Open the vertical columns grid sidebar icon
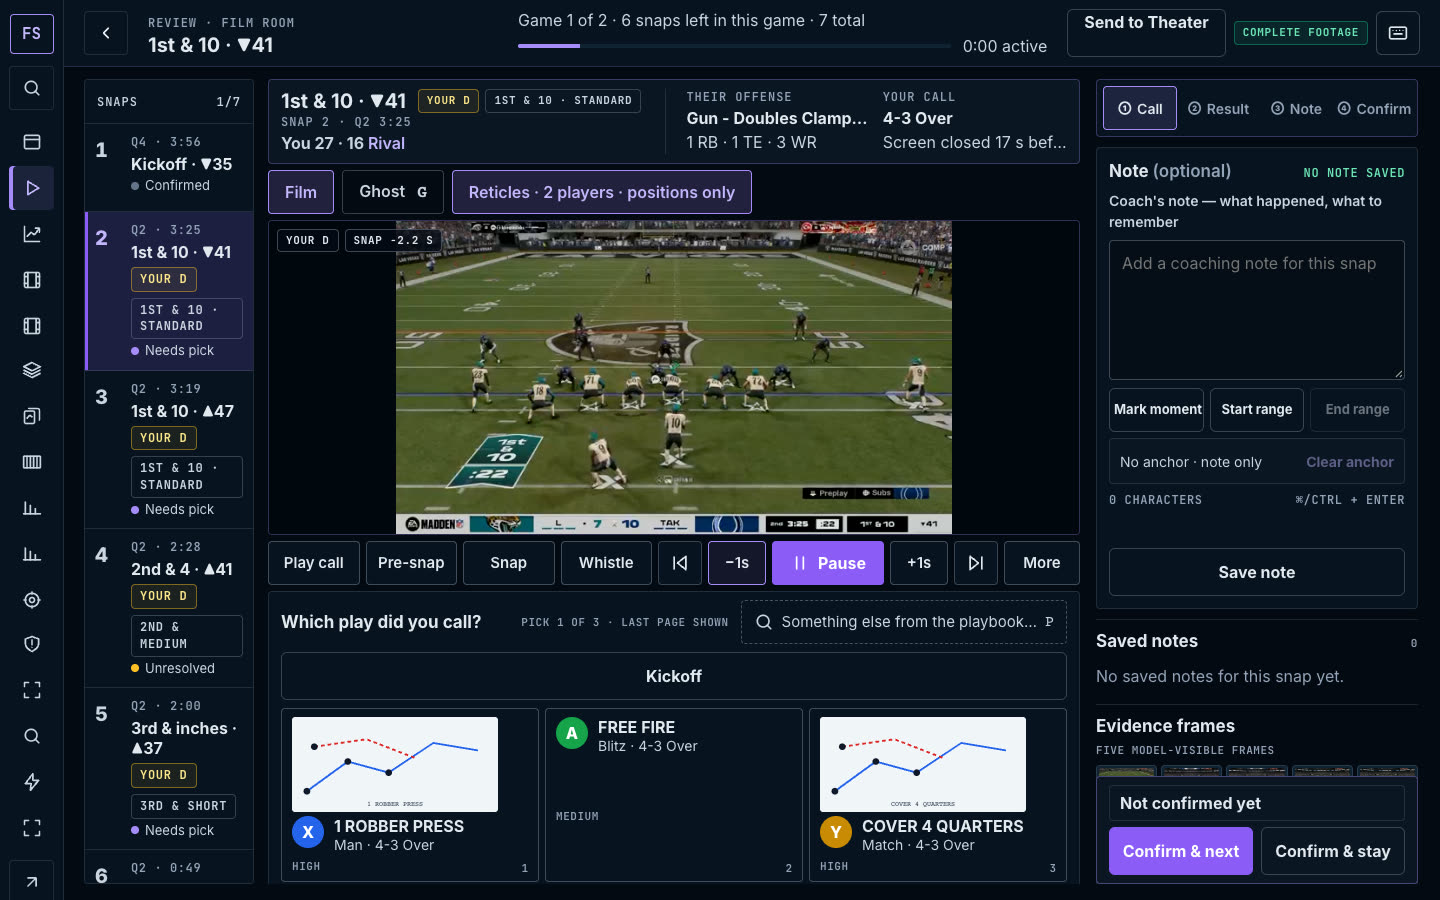Viewport: 1440px width, 900px height. 32,462
